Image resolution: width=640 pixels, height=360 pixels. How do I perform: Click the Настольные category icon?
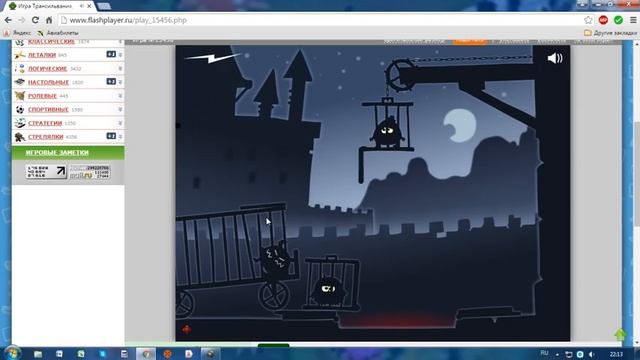pos(20,82)
